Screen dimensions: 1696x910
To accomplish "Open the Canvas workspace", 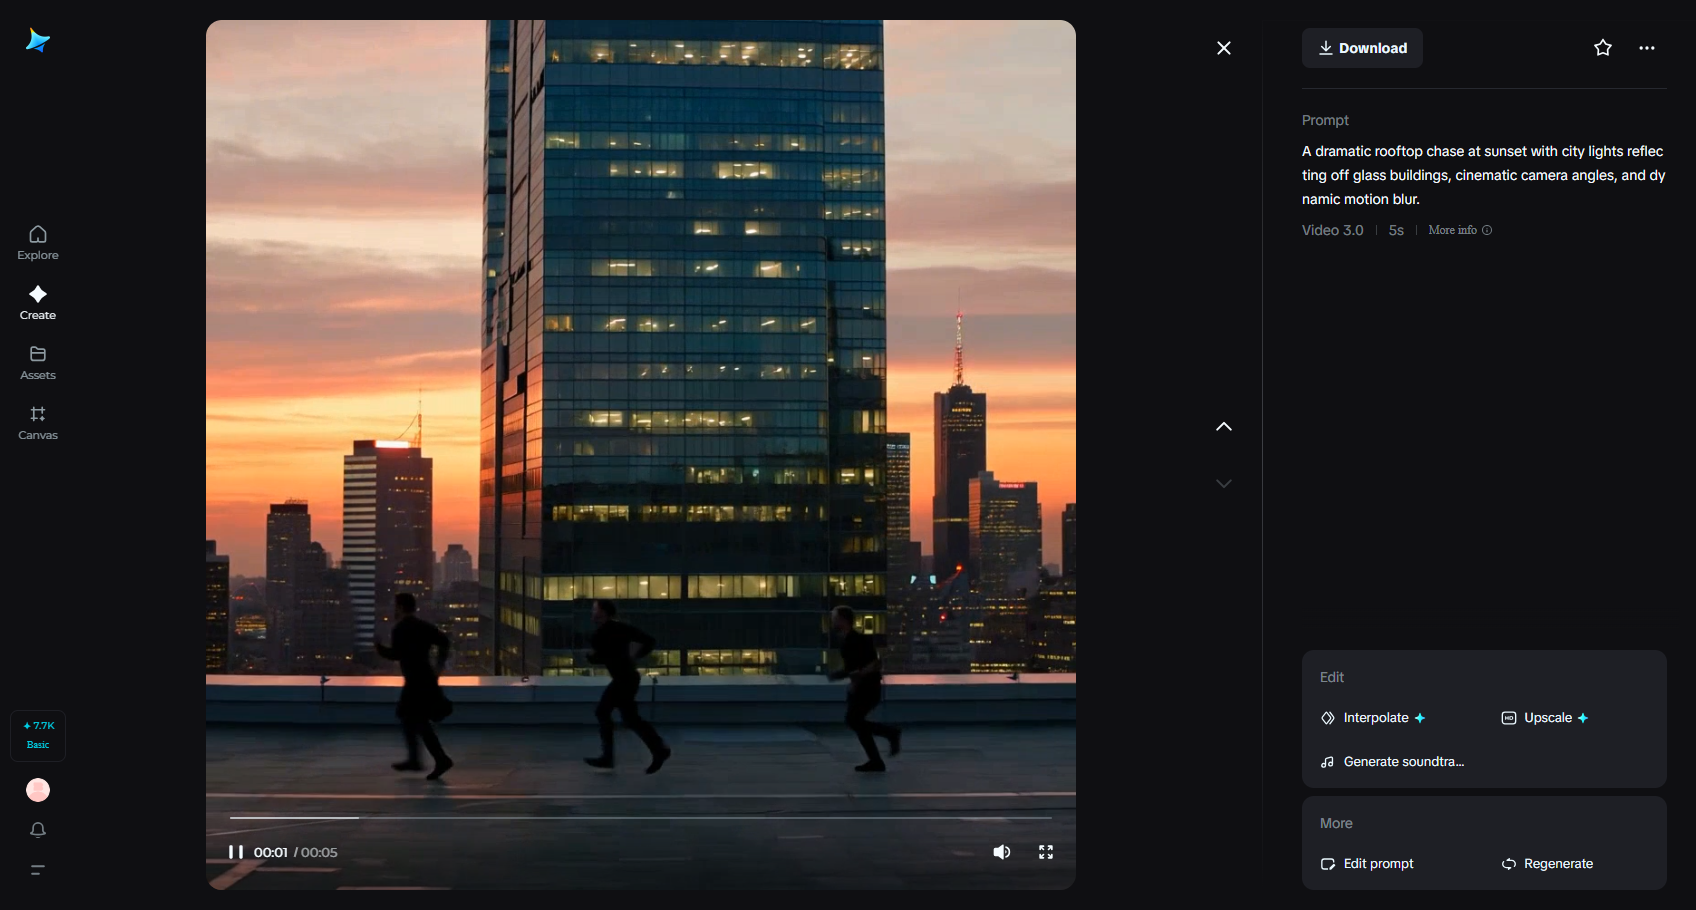I will 37,422.
